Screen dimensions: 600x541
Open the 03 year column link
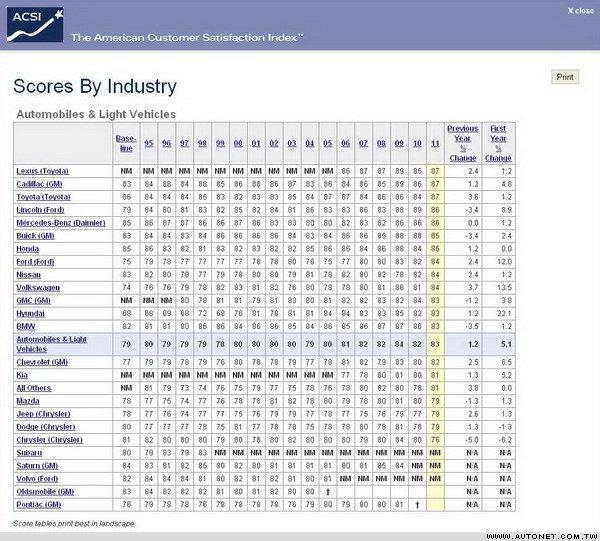point(292,143)
